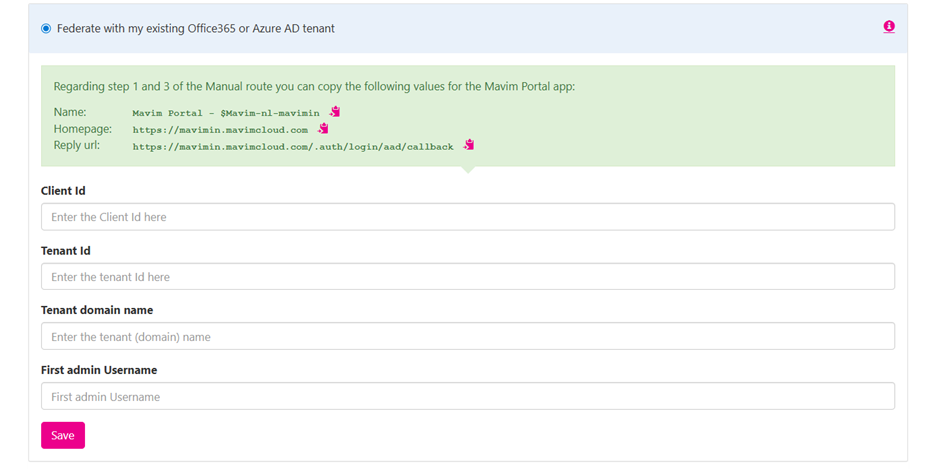Click the Tenant Id label text
The image size is (939, 469).
click(x=66, y=250)
